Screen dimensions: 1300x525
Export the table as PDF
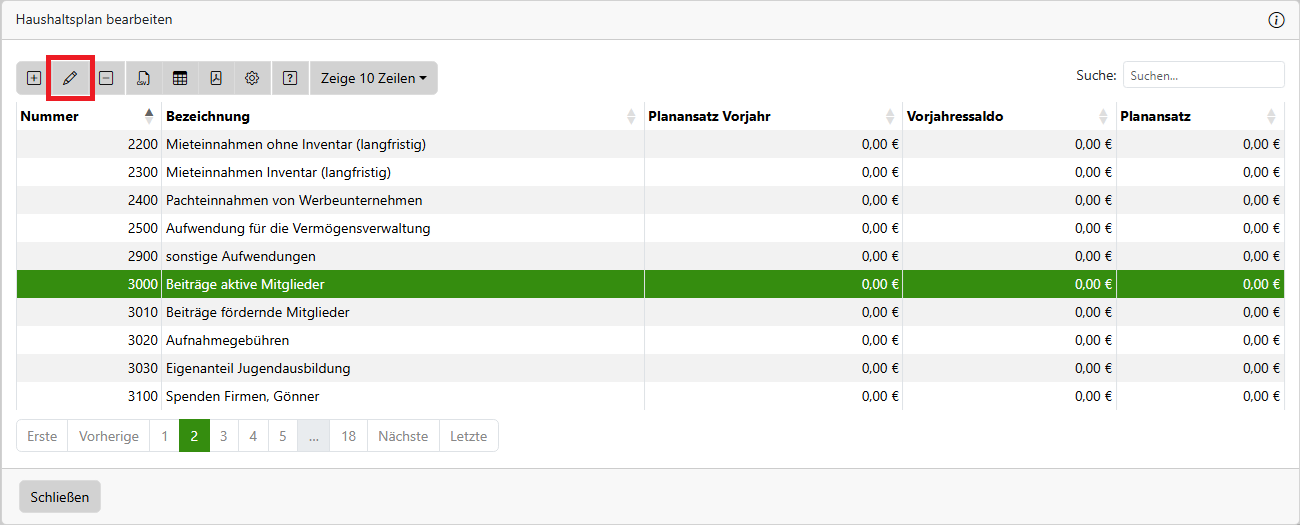216,78
